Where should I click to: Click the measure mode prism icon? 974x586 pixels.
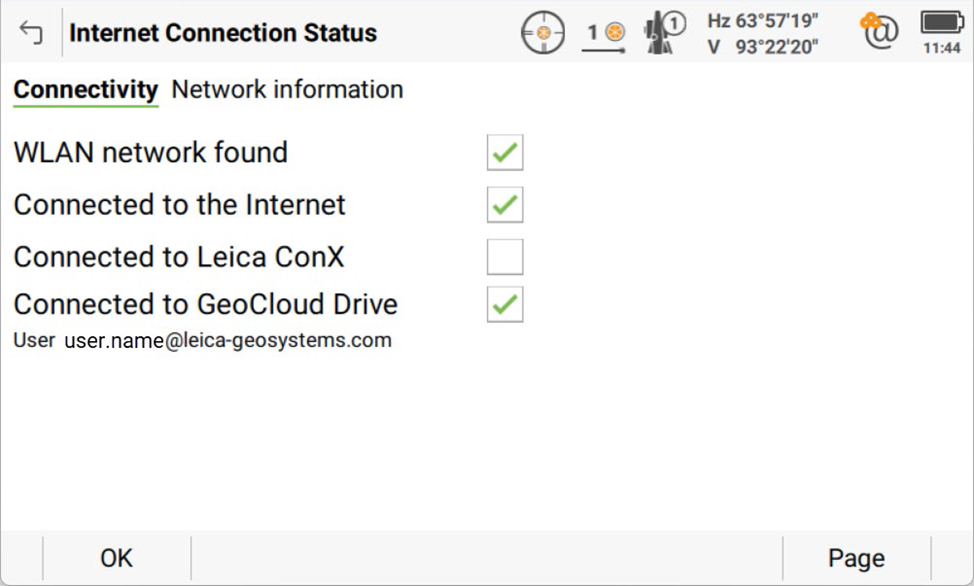[604, 33]
